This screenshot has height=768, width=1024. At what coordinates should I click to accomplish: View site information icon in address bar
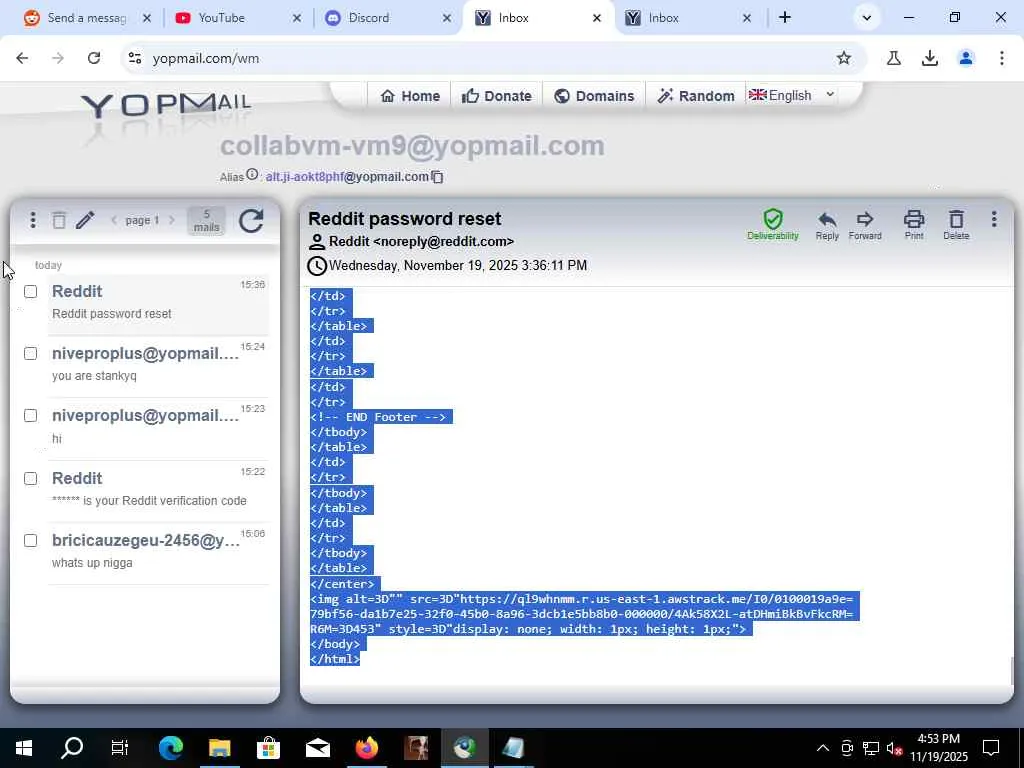pos(135,58)
